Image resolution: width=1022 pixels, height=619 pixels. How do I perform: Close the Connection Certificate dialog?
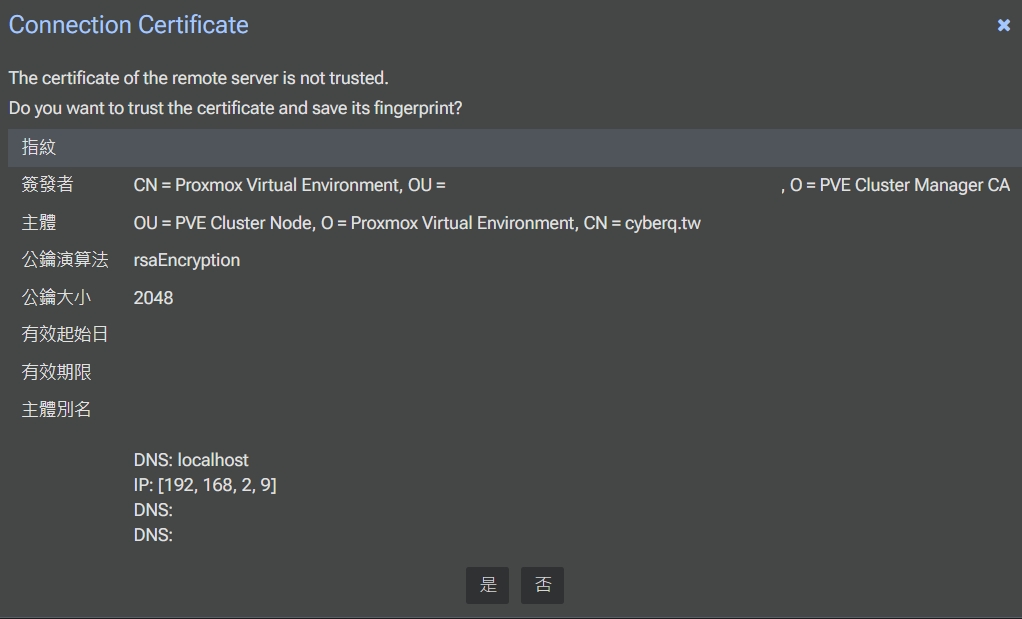(1004, 26)
